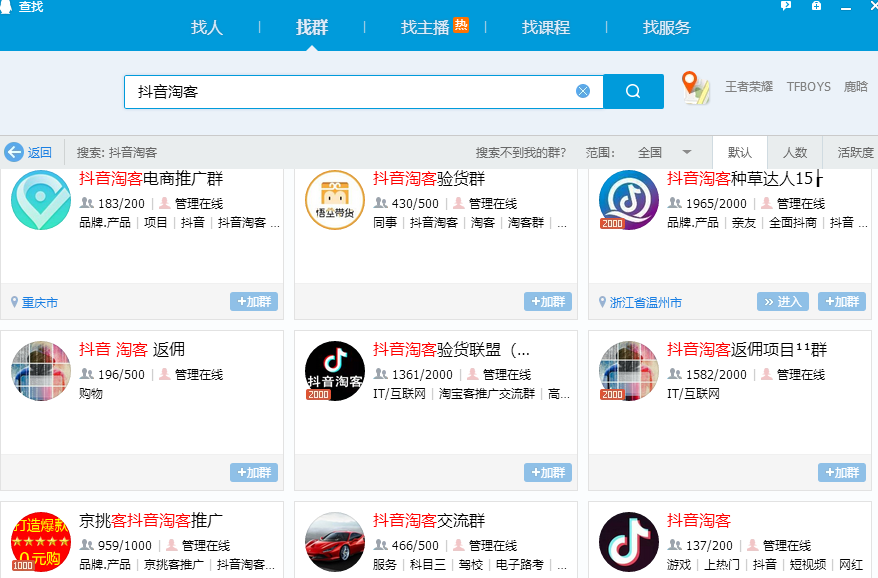Minimize the 查找 window
The width and height of the screenshot is (878, 578).
coord(846,7)
